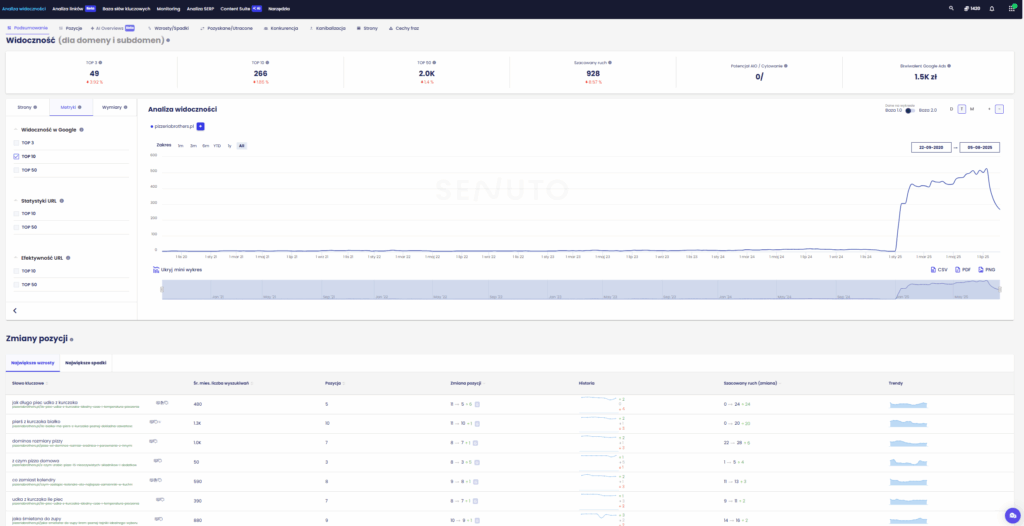Set chart range to 1m
The height and width of the screenshot is (526, 1024).
pos(180,145)
